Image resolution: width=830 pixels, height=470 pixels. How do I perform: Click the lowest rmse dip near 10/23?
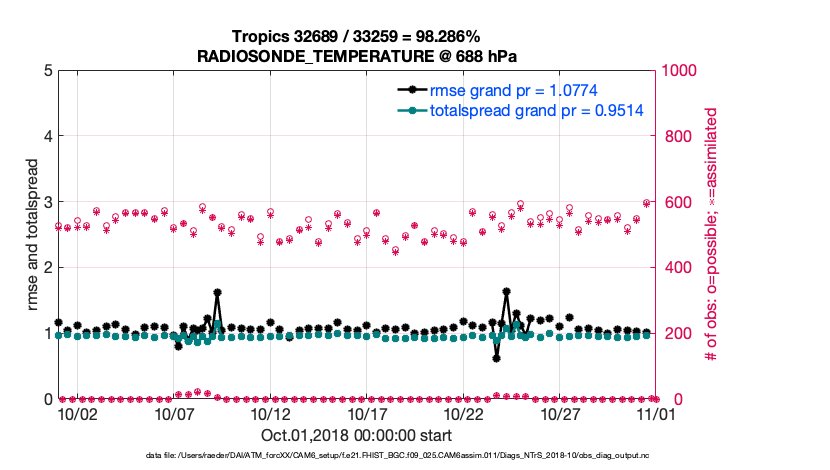pyautogui.click(x=496, y=357)
